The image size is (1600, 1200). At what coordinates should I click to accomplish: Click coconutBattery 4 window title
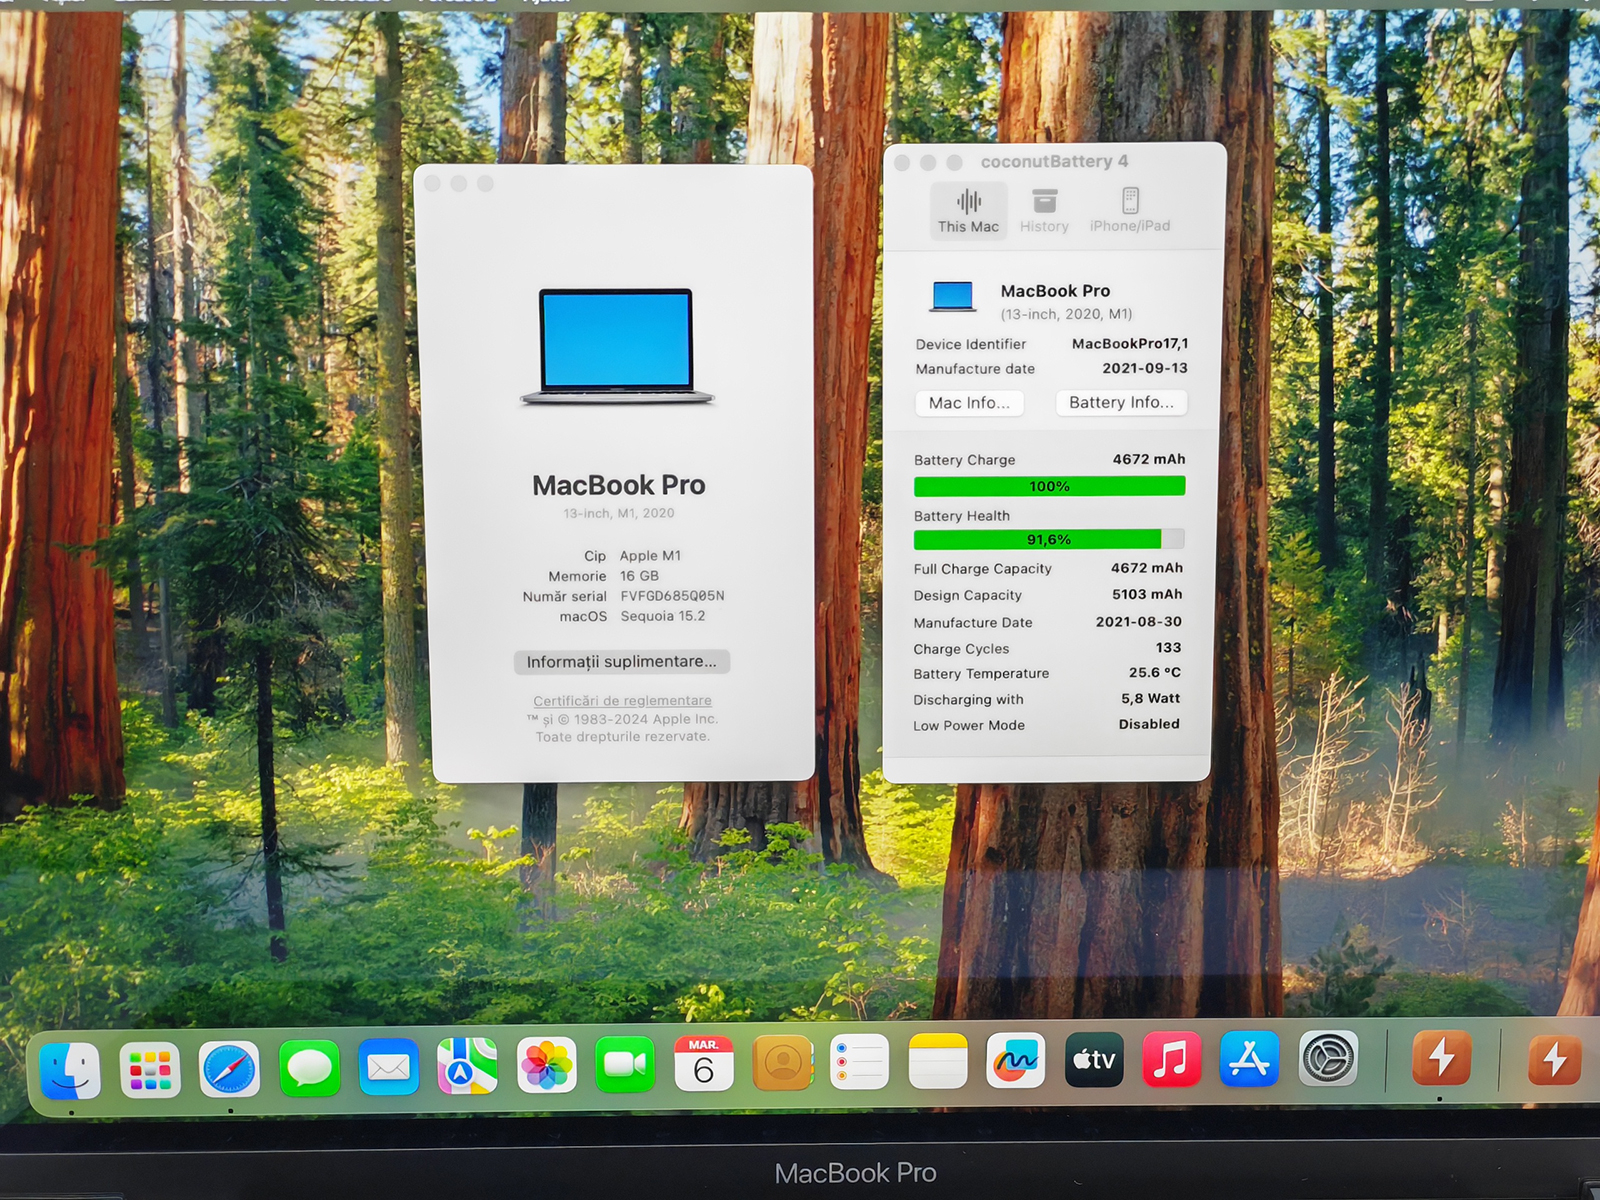[x=1054, y=161]
